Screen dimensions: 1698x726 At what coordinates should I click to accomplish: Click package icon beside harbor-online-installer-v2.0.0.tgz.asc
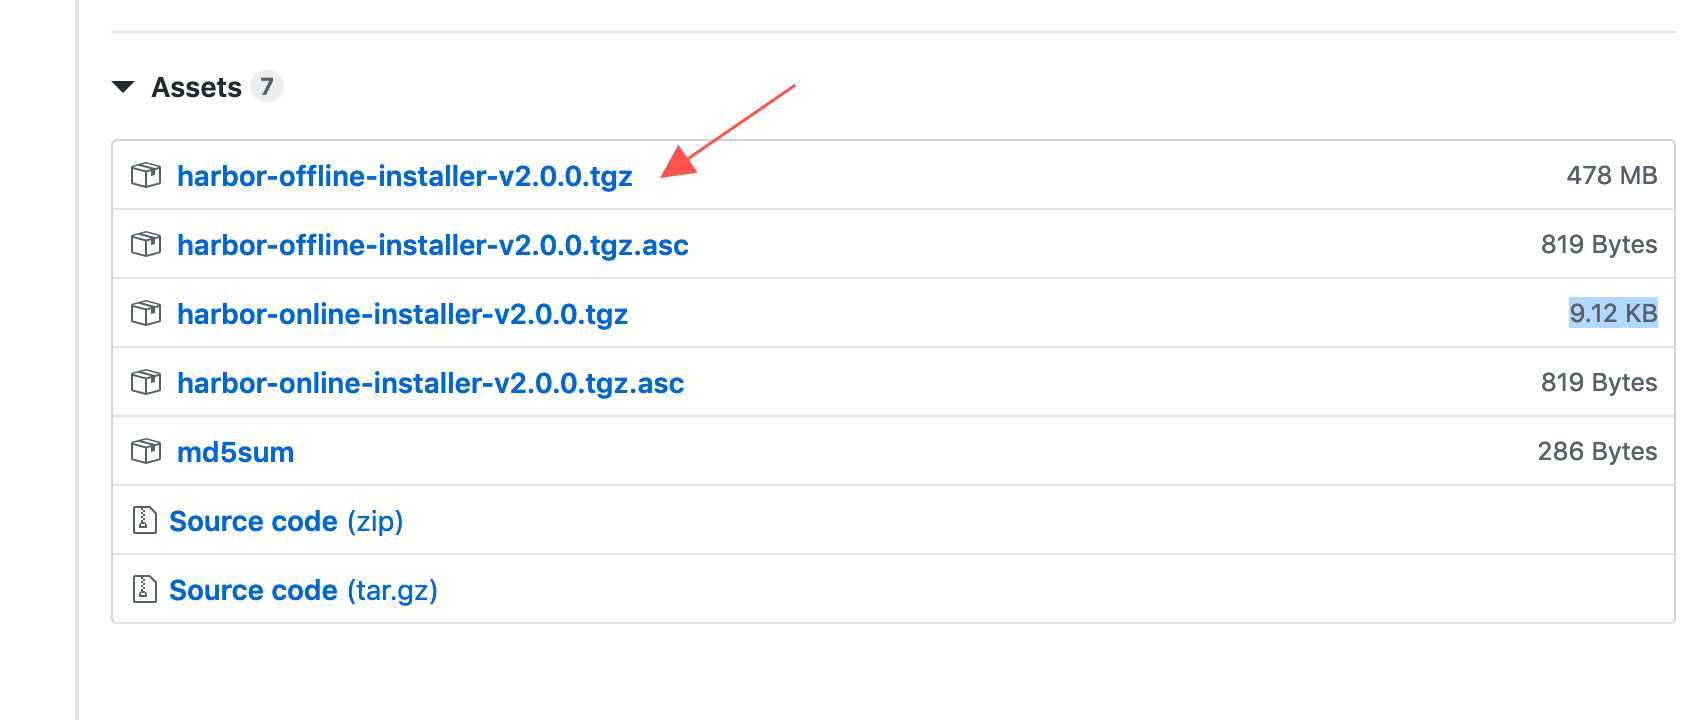tap(146, 383)
